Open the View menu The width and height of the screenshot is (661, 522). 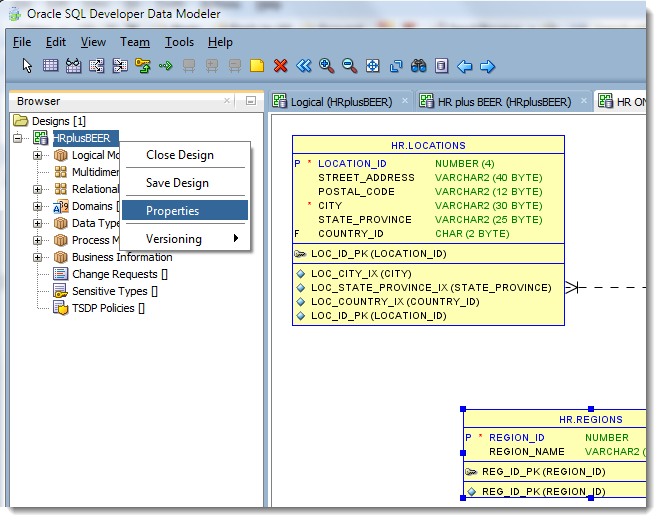pyautogui.click(x=93, y=42)
